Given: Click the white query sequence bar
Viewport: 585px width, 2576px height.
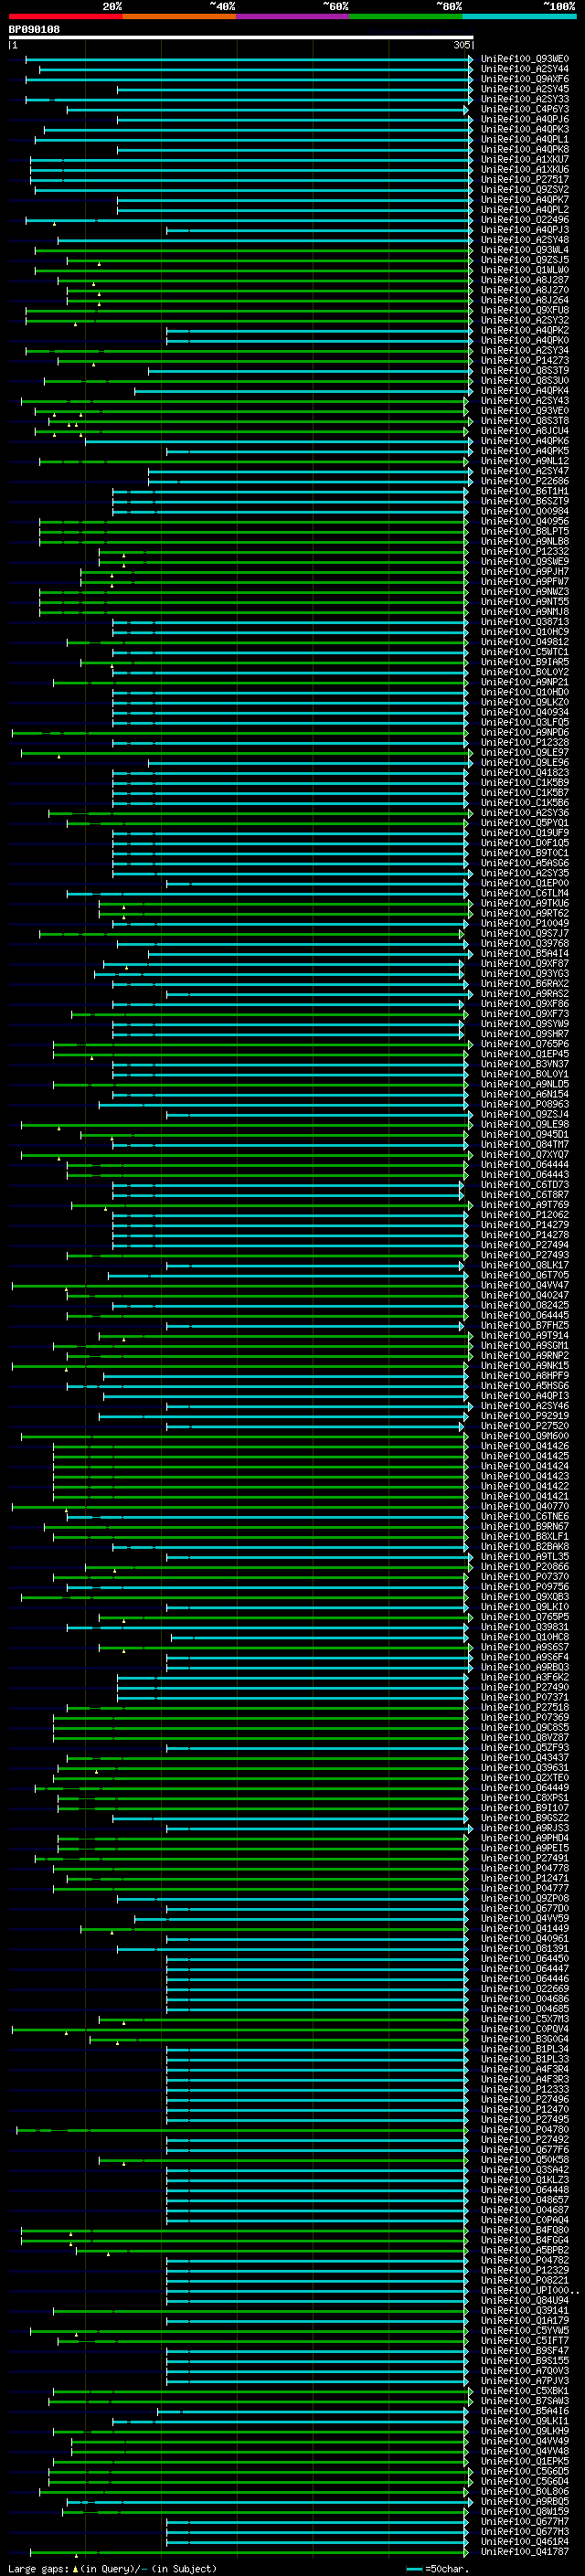Looking at the screenshot, I should pos(241,37).
